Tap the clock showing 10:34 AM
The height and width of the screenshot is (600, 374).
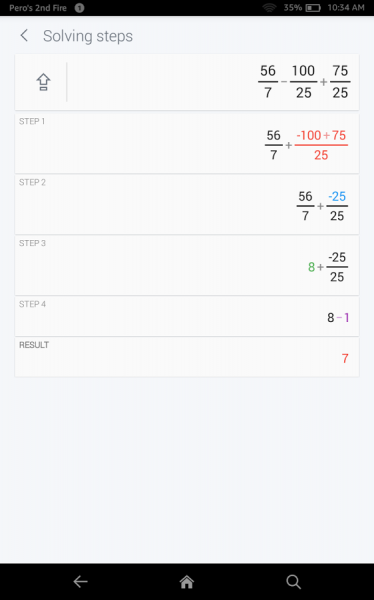(346, 8)
